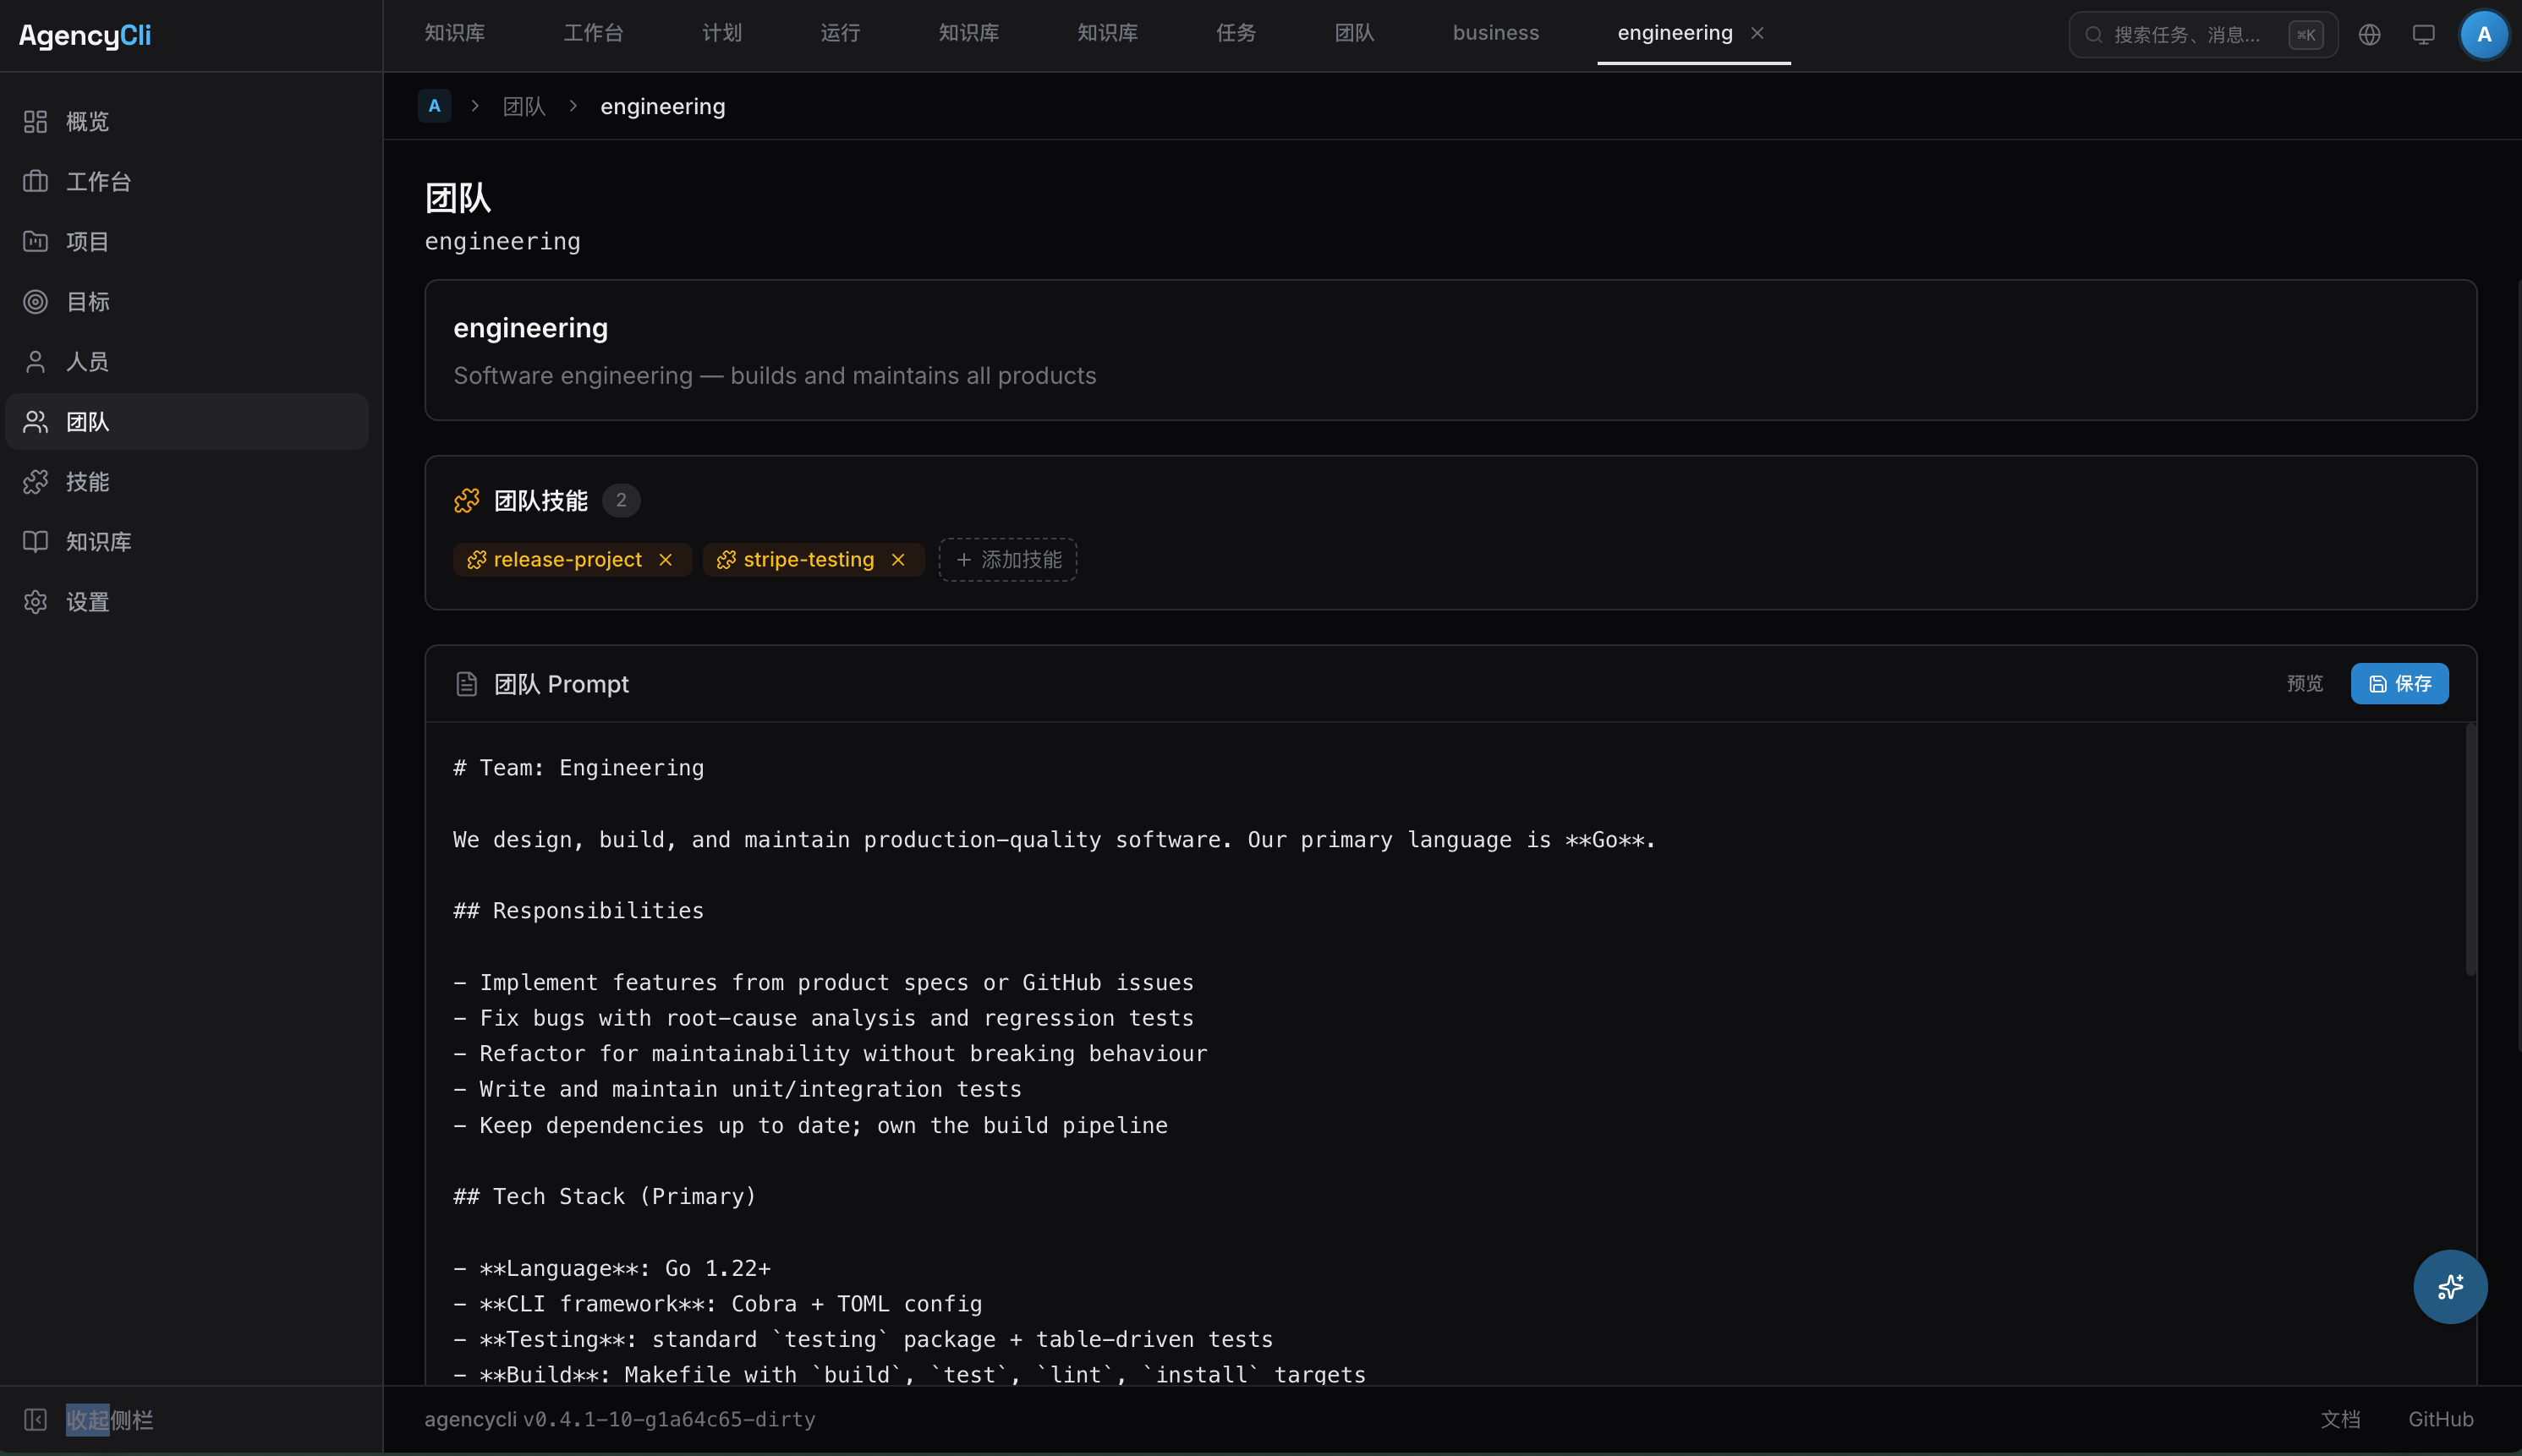Toggle the 预览 preview mode
Viewport: 2522px width, 1456px height.
[2304, 683]
